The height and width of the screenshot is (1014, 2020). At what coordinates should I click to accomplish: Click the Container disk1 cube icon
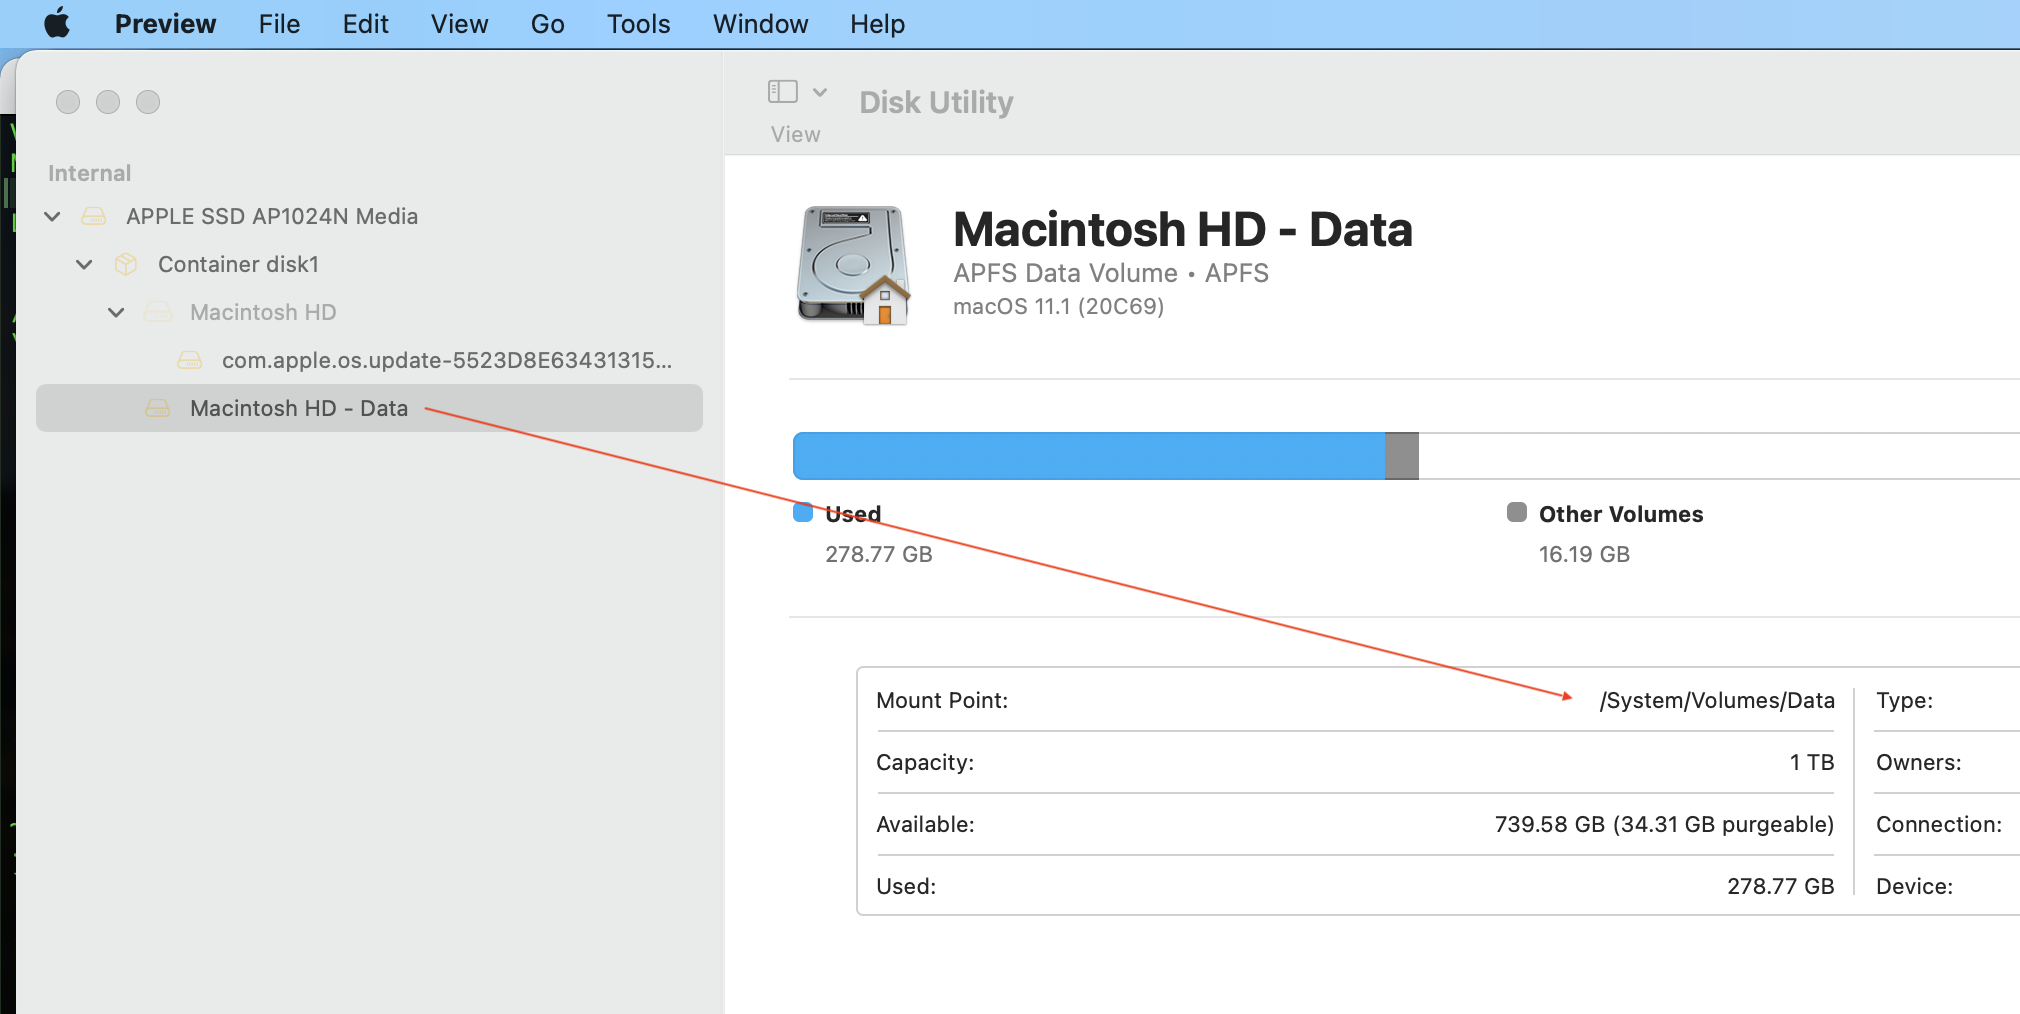[126, 264]
